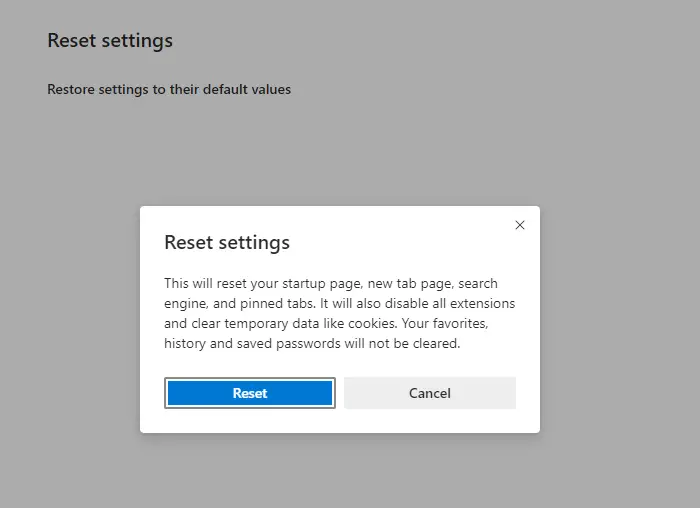Click the gray page area below Restore settings text
700x508 pixels.
pos(170,150)
